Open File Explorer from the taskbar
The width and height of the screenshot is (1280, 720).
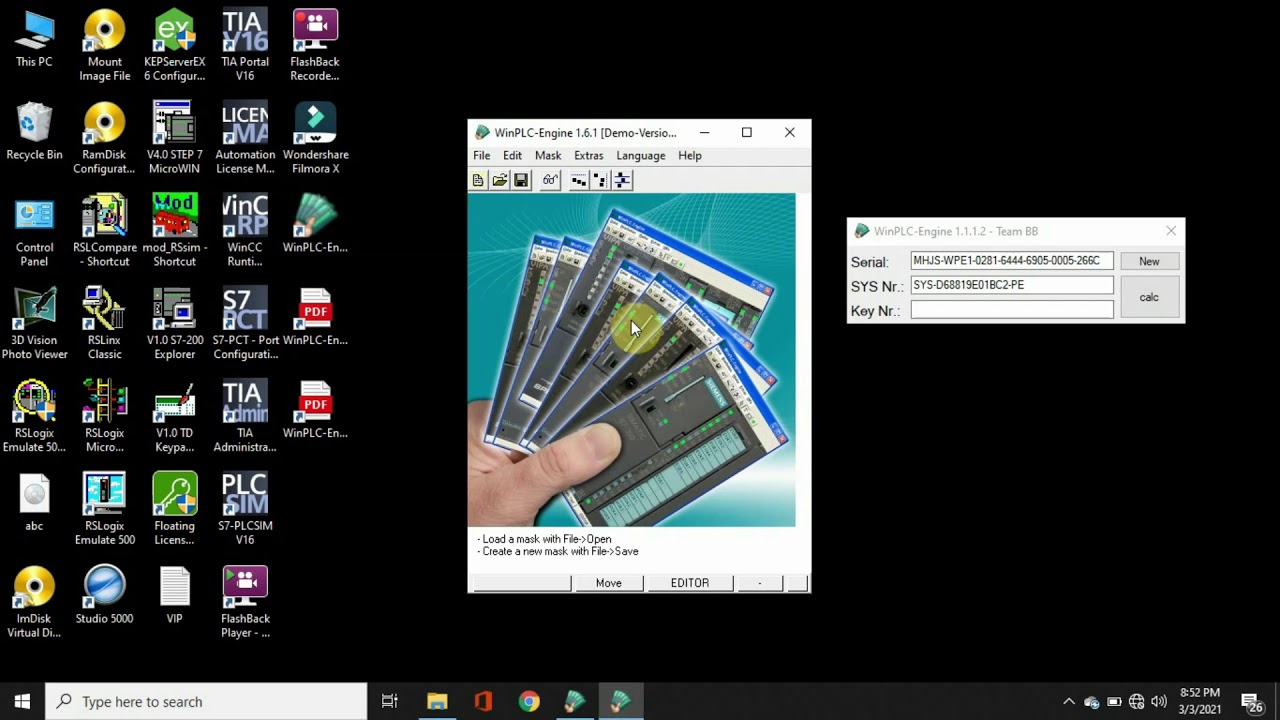point(437,701)
